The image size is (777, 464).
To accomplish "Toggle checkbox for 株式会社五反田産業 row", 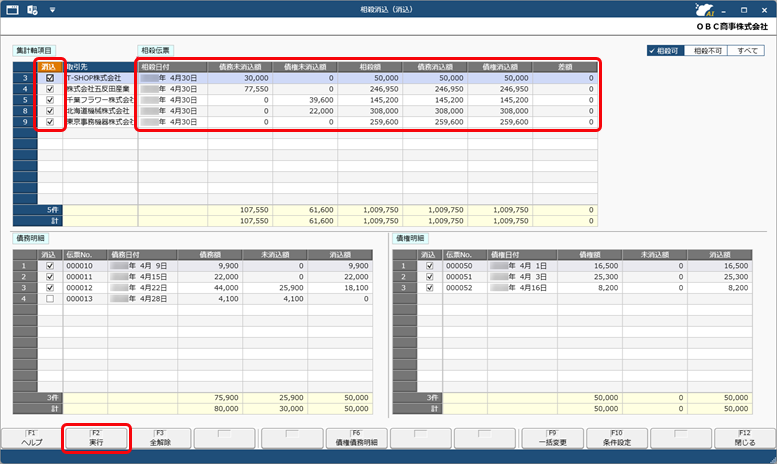I will point(50,89).
